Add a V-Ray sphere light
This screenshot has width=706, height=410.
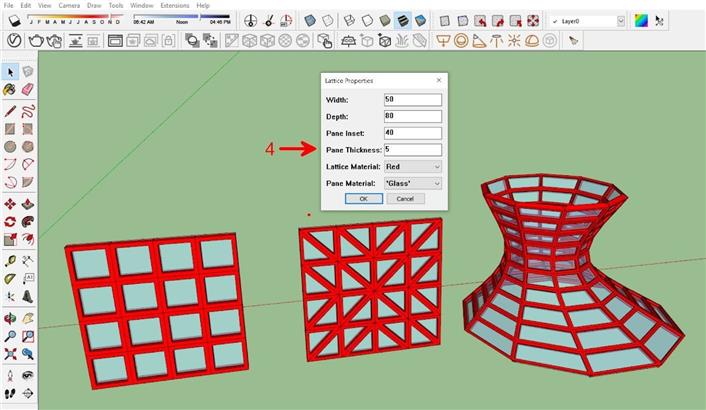(x=461, y=41)
